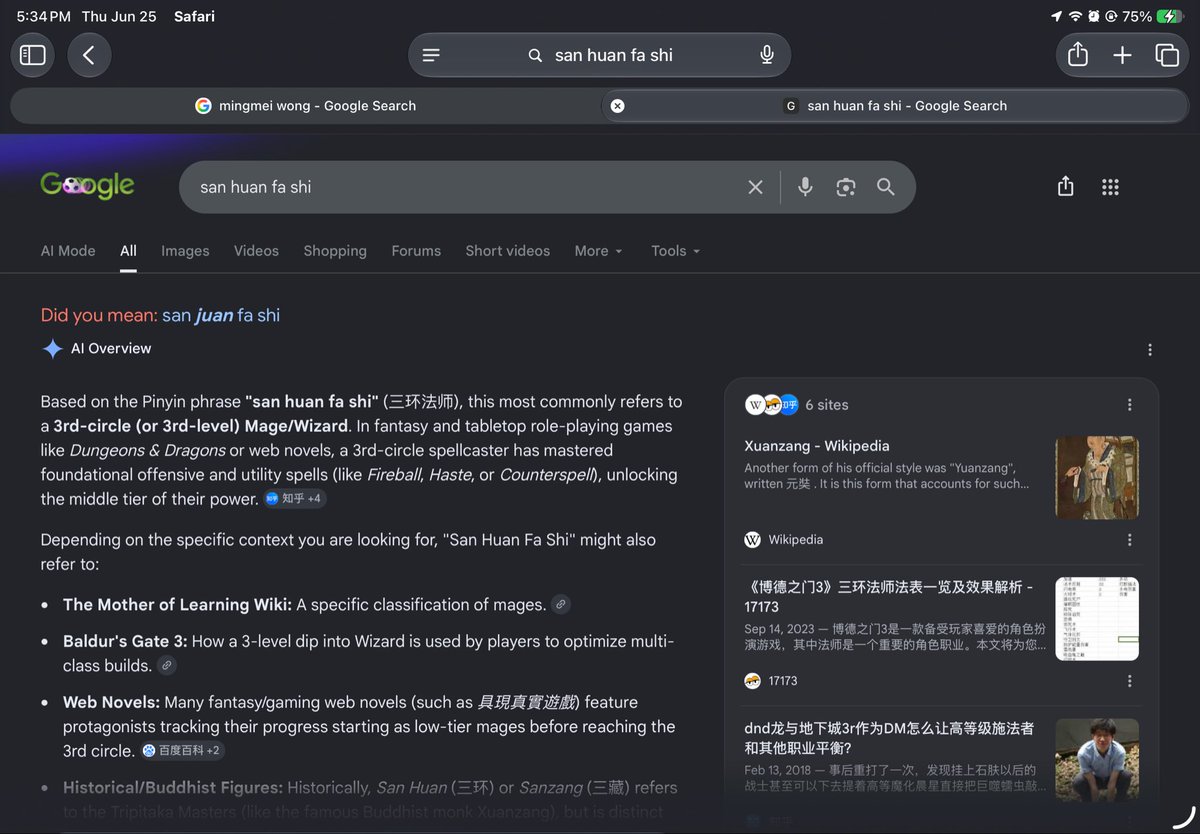Viewport: 1200px width, 834px height.
Task: Tap the Wi-Fi icon in status bar
Action: pos(1075,16)
